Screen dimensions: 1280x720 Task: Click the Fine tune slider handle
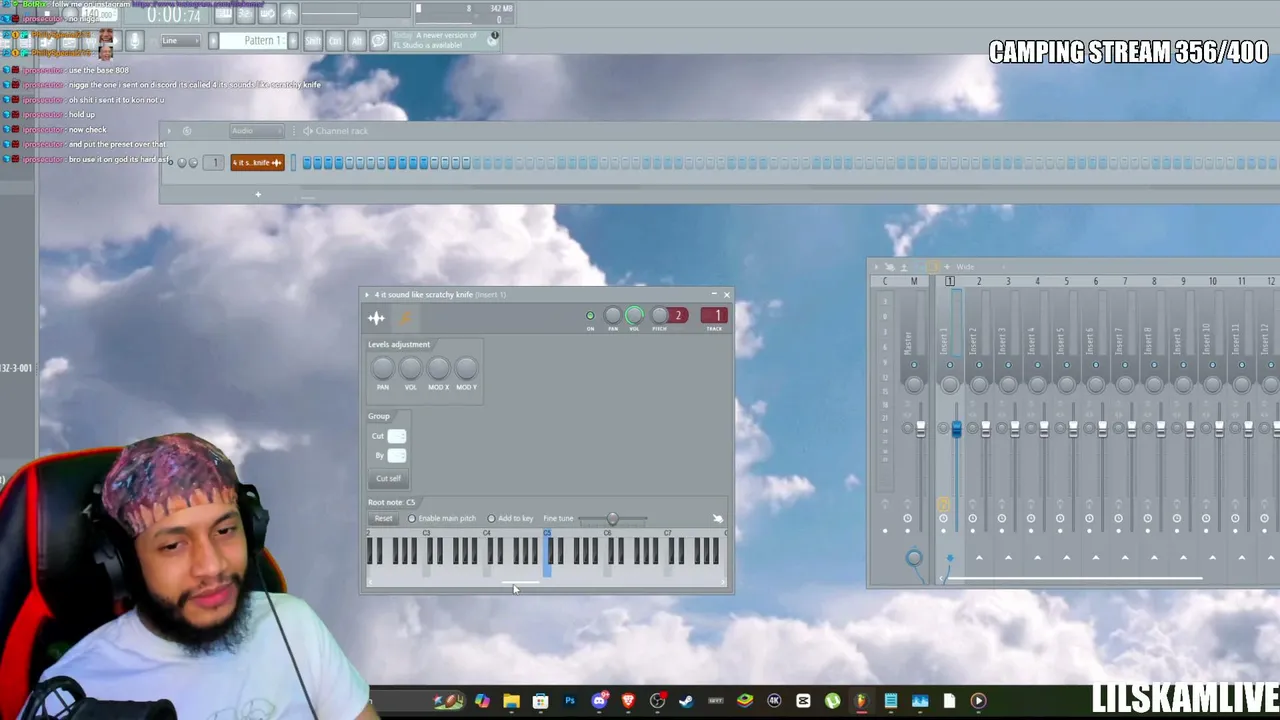(x=612, y=518)
